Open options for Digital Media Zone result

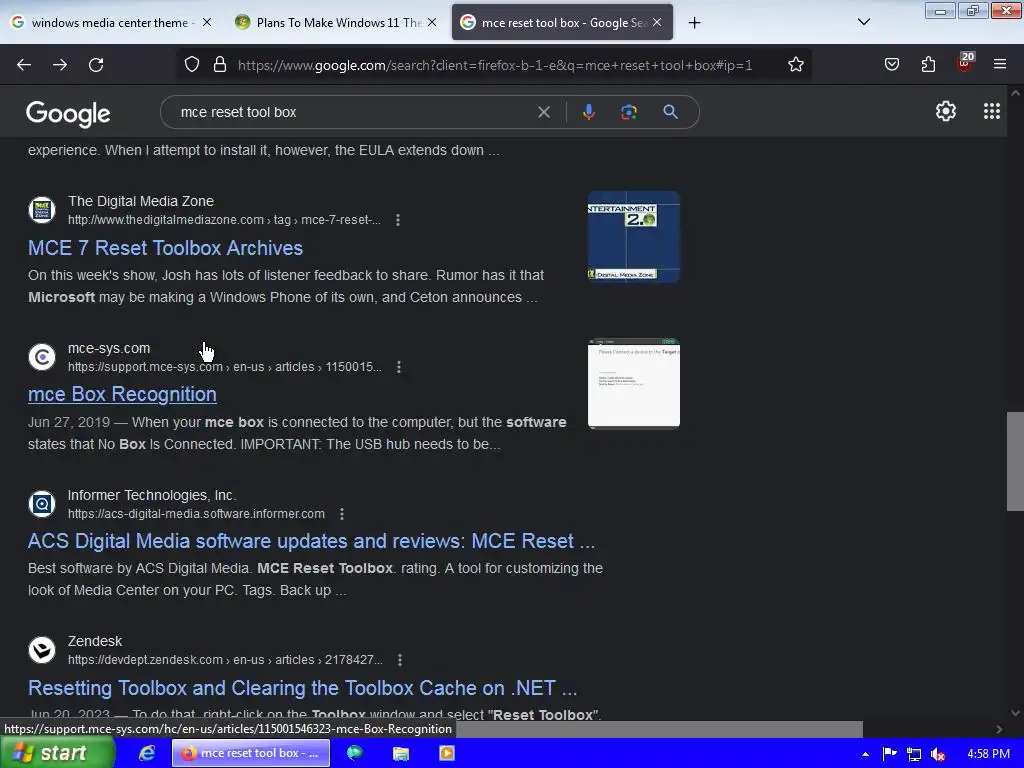click(398, 220)
